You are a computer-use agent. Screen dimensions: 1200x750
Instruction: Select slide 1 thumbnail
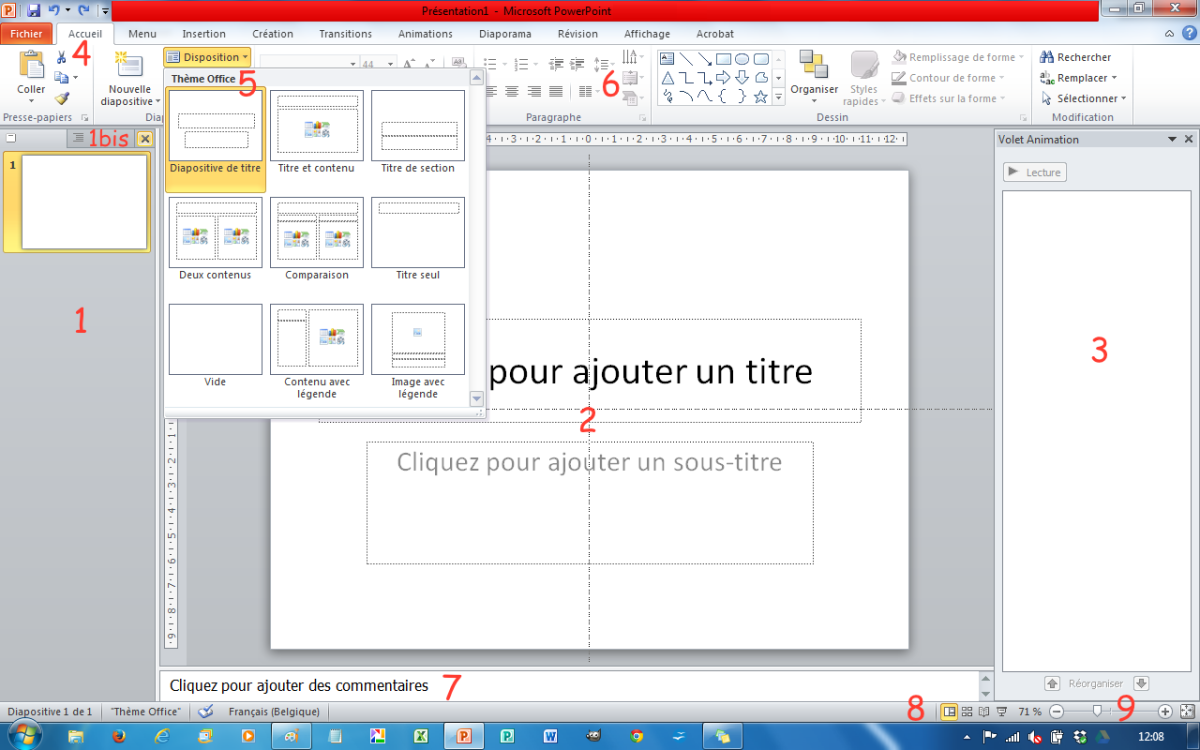point(85,203)
